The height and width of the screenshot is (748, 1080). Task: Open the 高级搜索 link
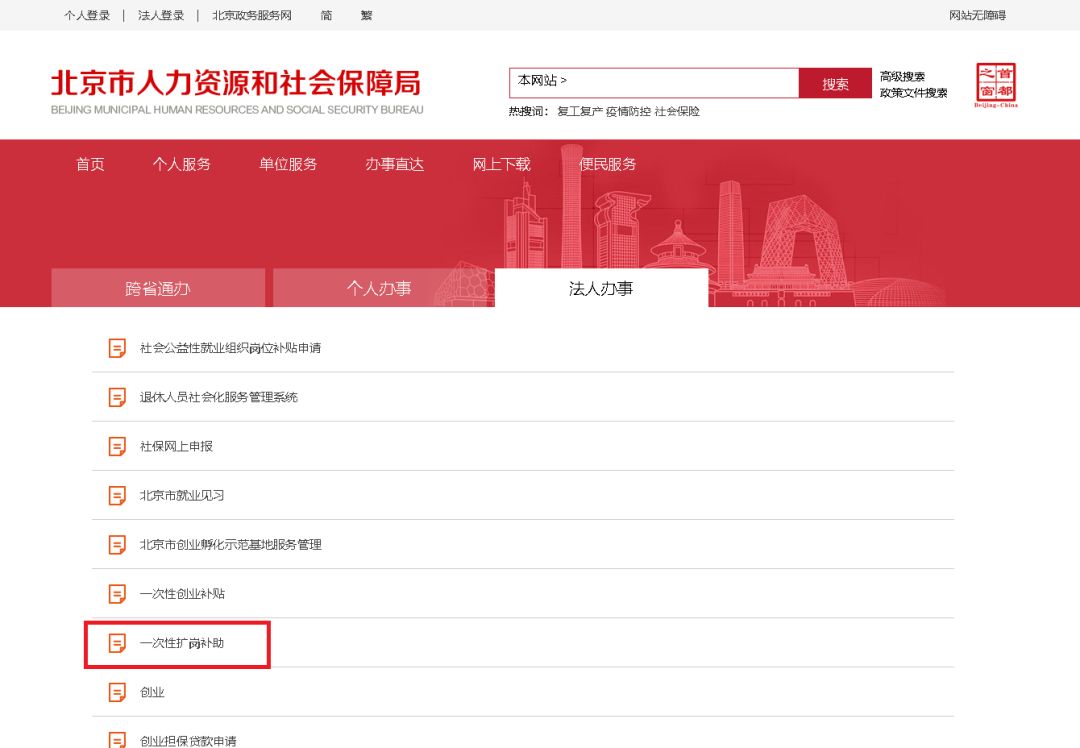click(x=902, y=77)
